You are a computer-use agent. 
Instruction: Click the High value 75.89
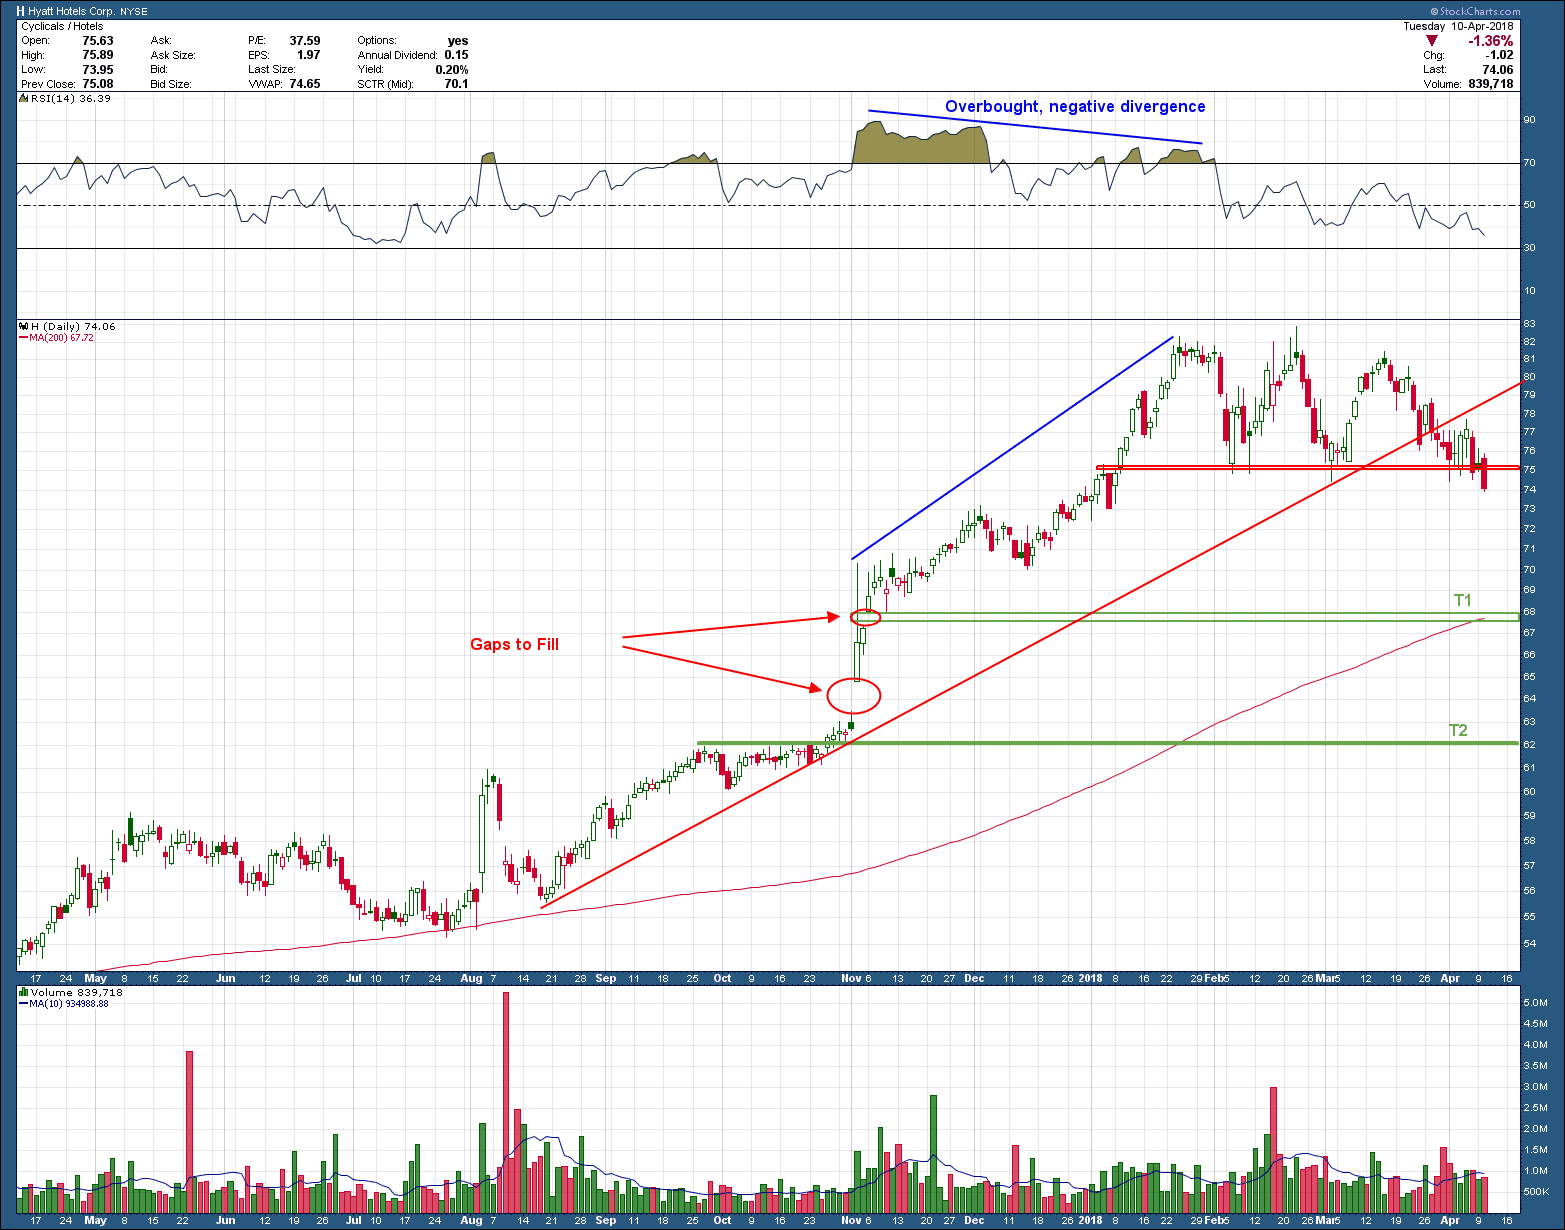coord(97,55)
